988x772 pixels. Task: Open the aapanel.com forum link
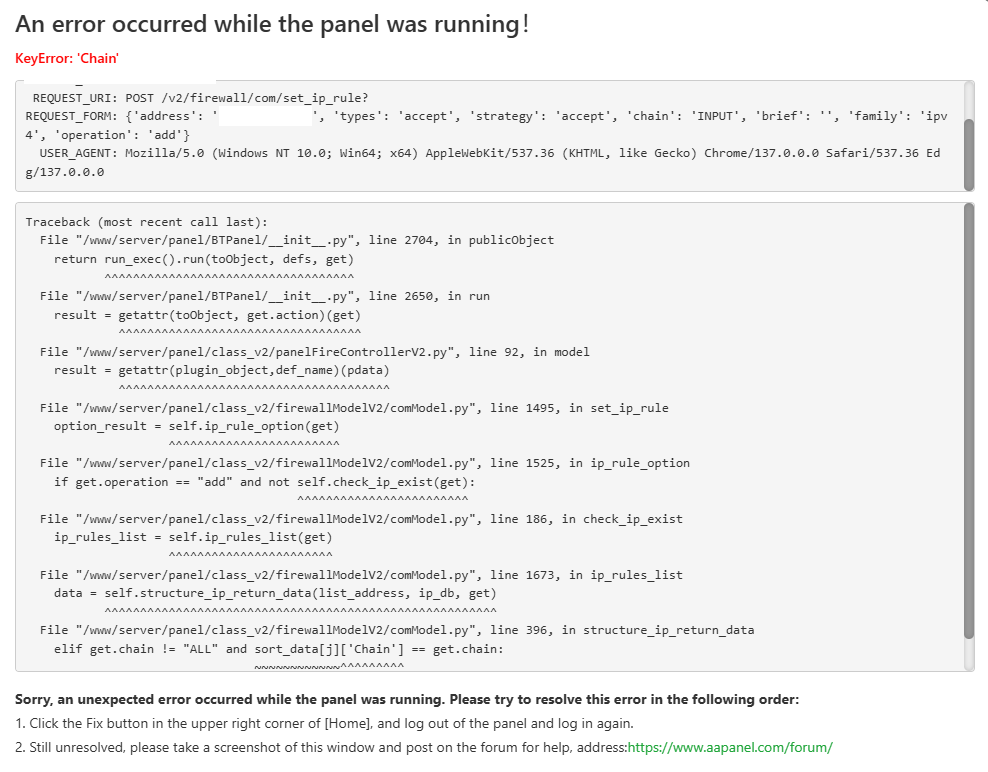point(730,747)
